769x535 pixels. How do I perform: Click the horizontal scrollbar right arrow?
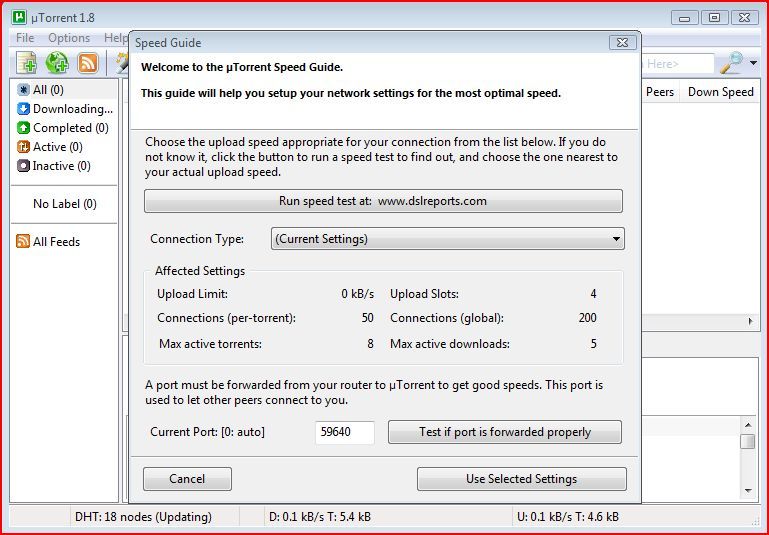click(x=750, y=321)
